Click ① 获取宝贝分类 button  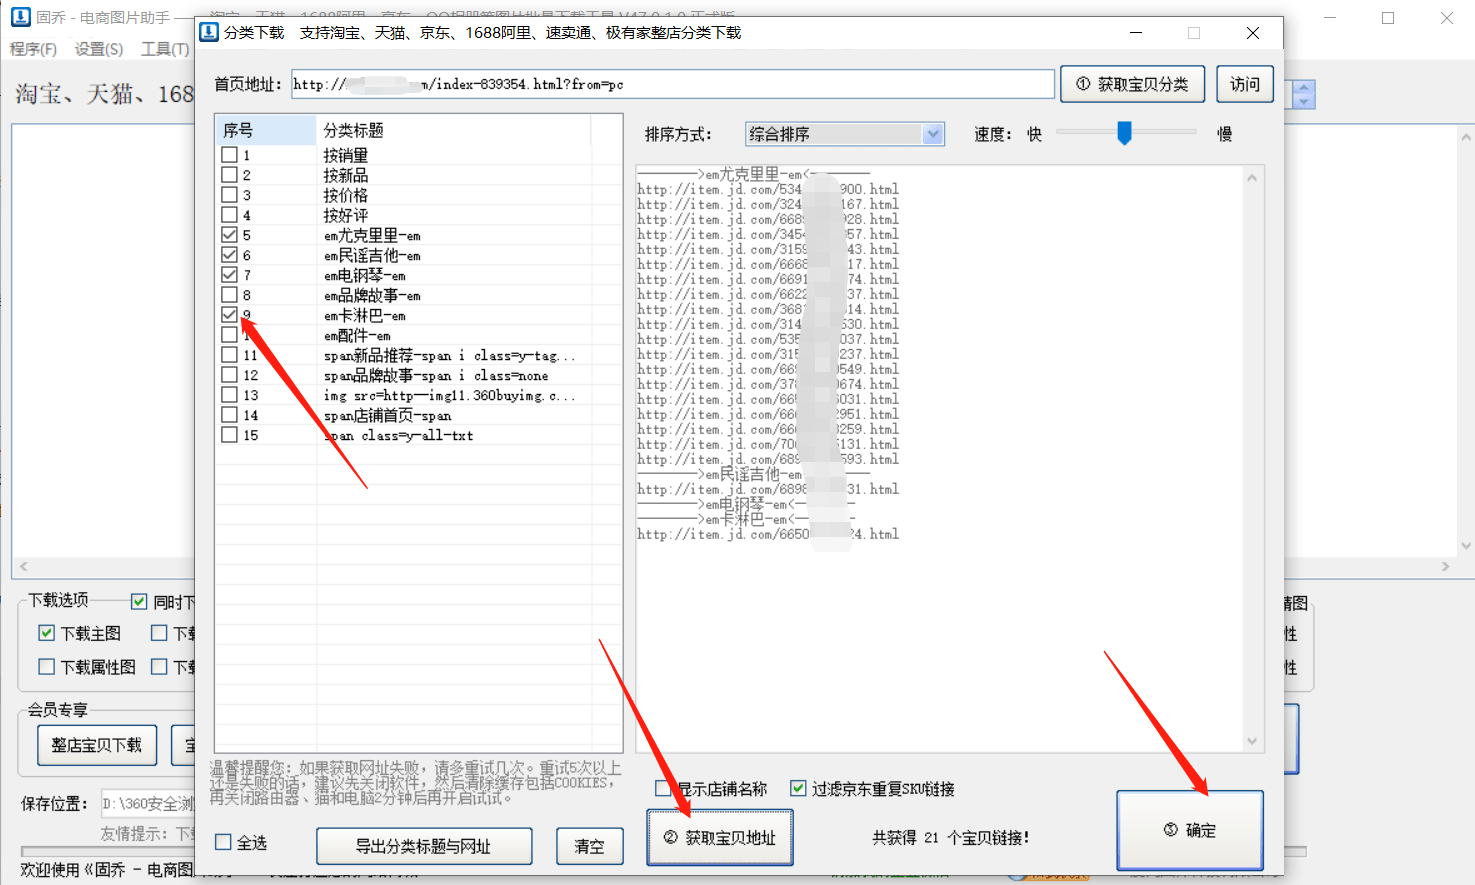click(x=1132, y=84)
